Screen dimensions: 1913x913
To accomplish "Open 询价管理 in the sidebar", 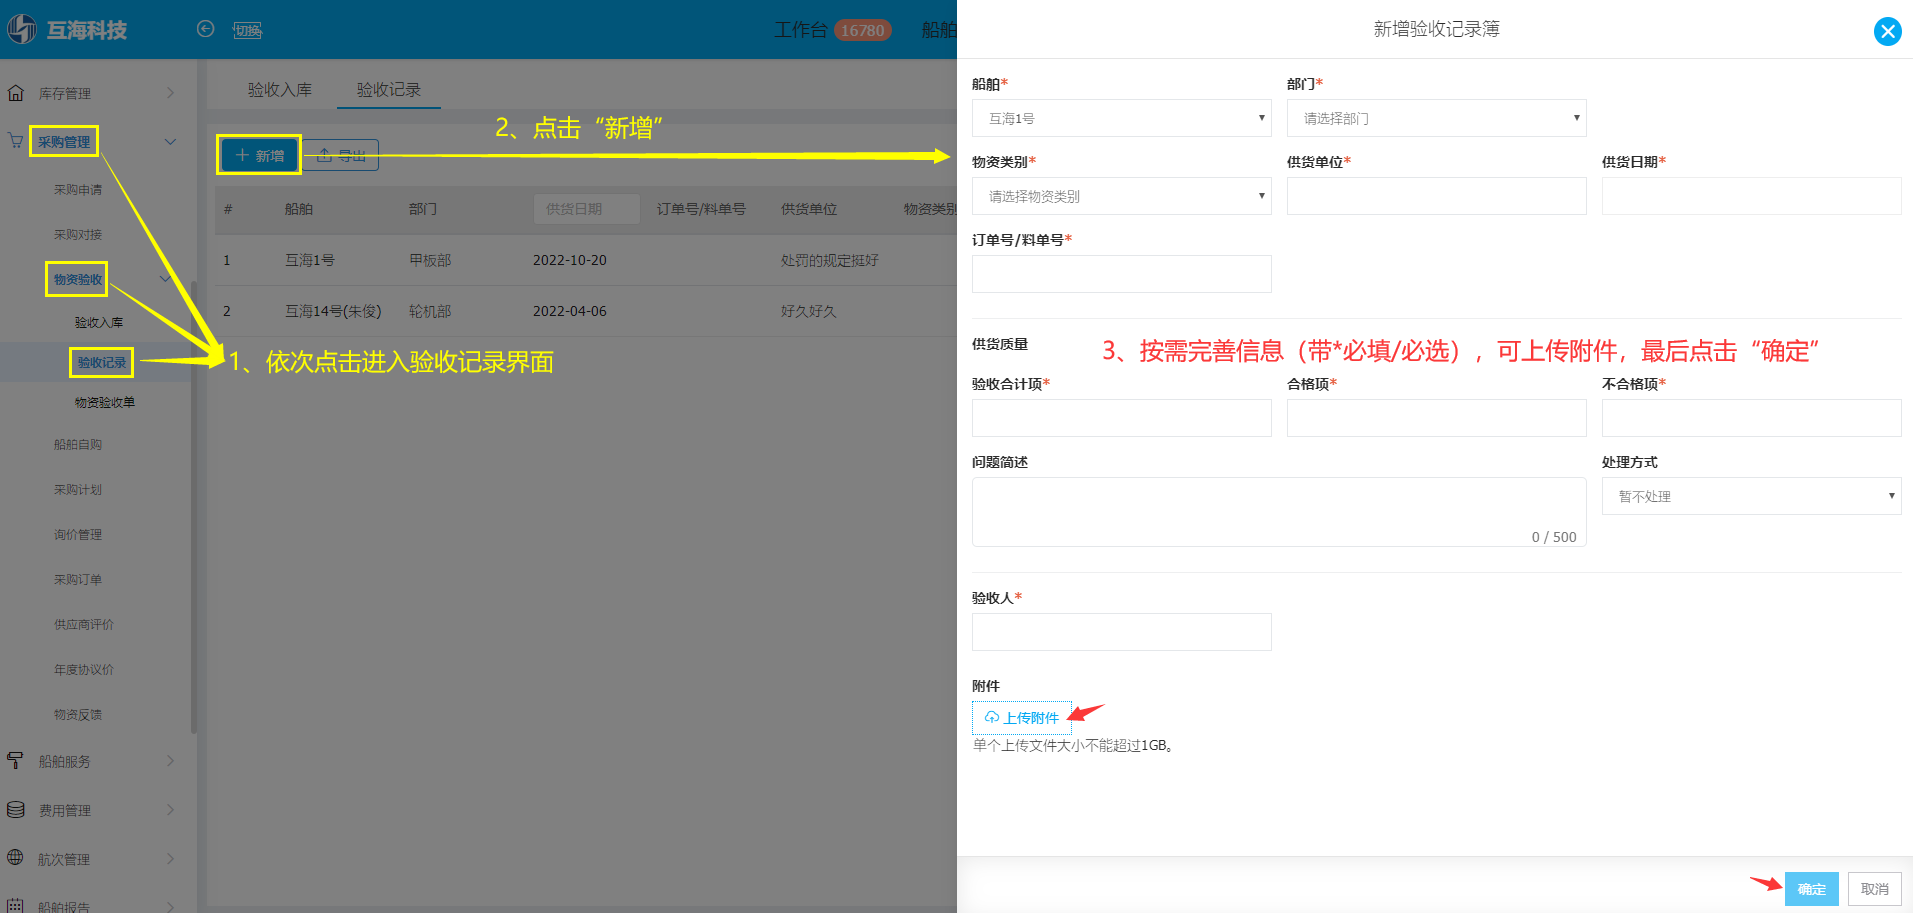I will click(x=78, y=534).
